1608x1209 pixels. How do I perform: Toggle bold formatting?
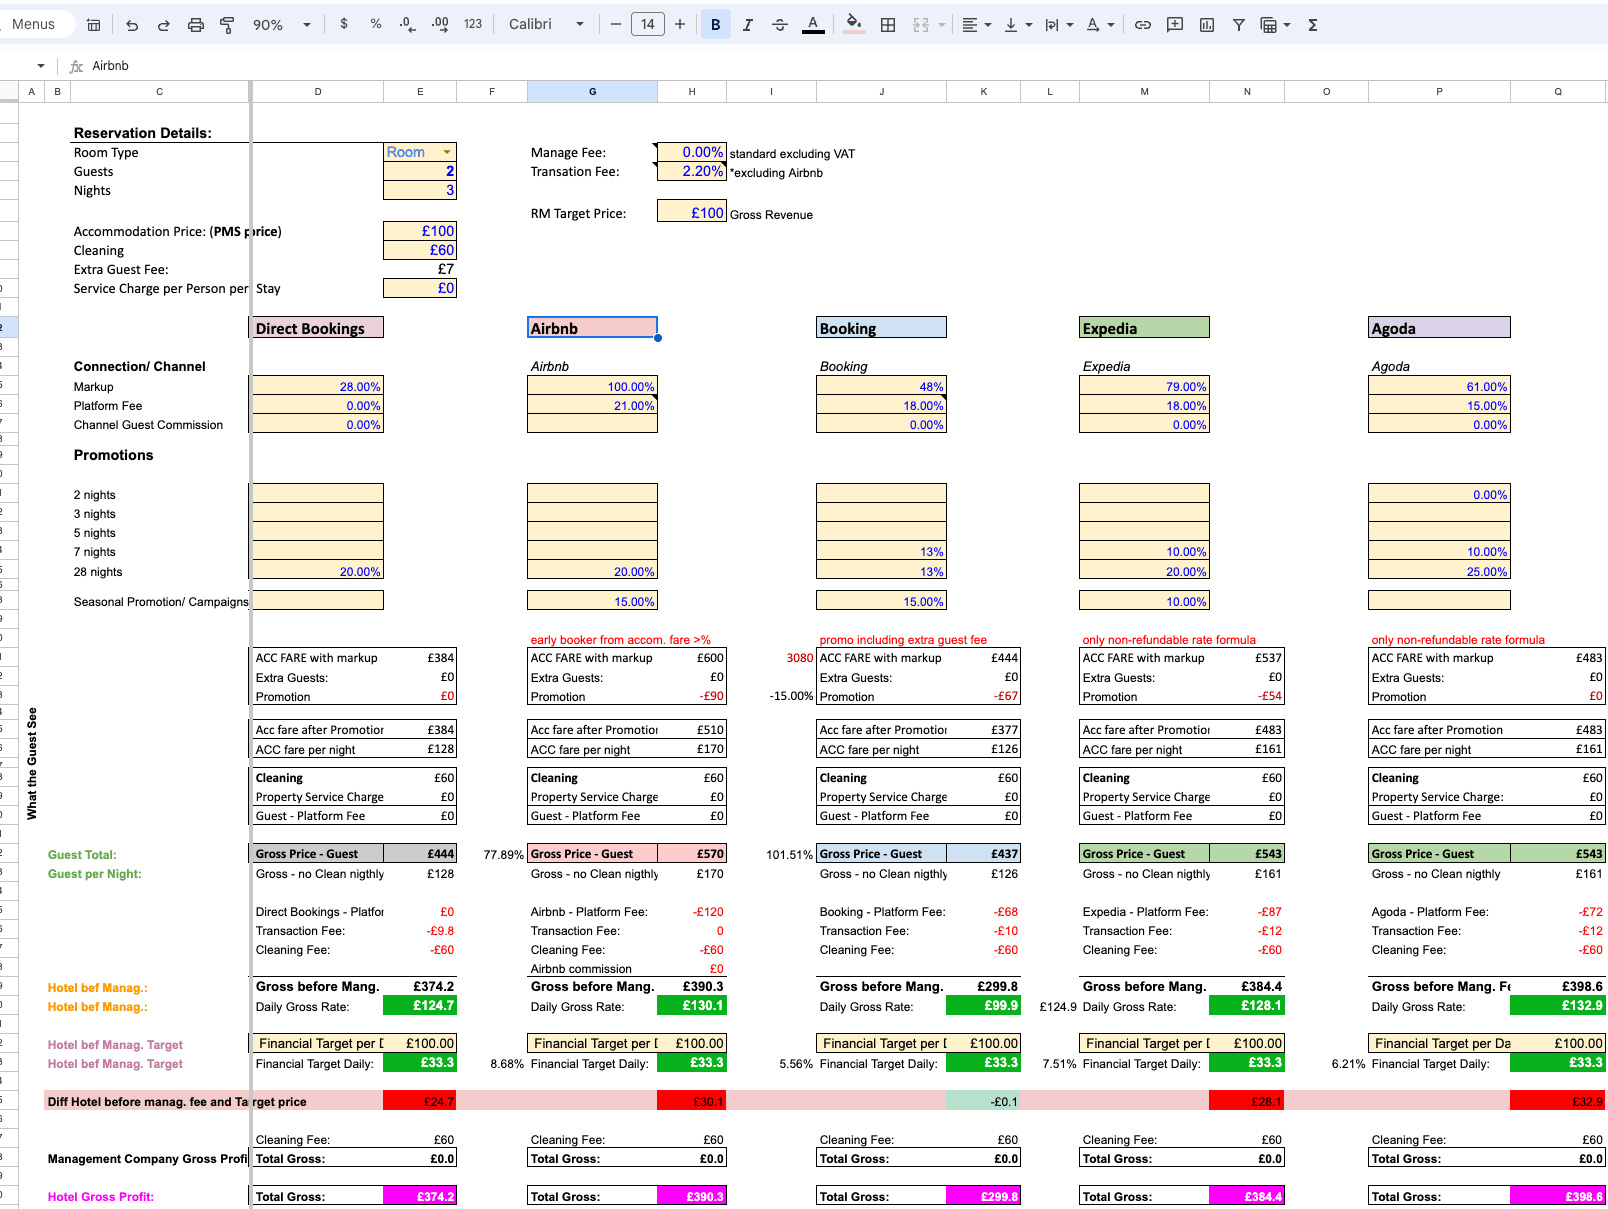[x=715, y=25]
